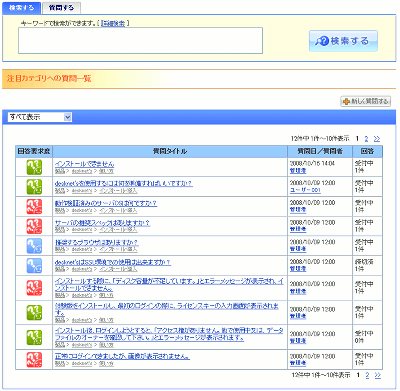Click the 検索する search button
Image resolution: width=400 pixels, height=391 pixels.
[343, 41]
